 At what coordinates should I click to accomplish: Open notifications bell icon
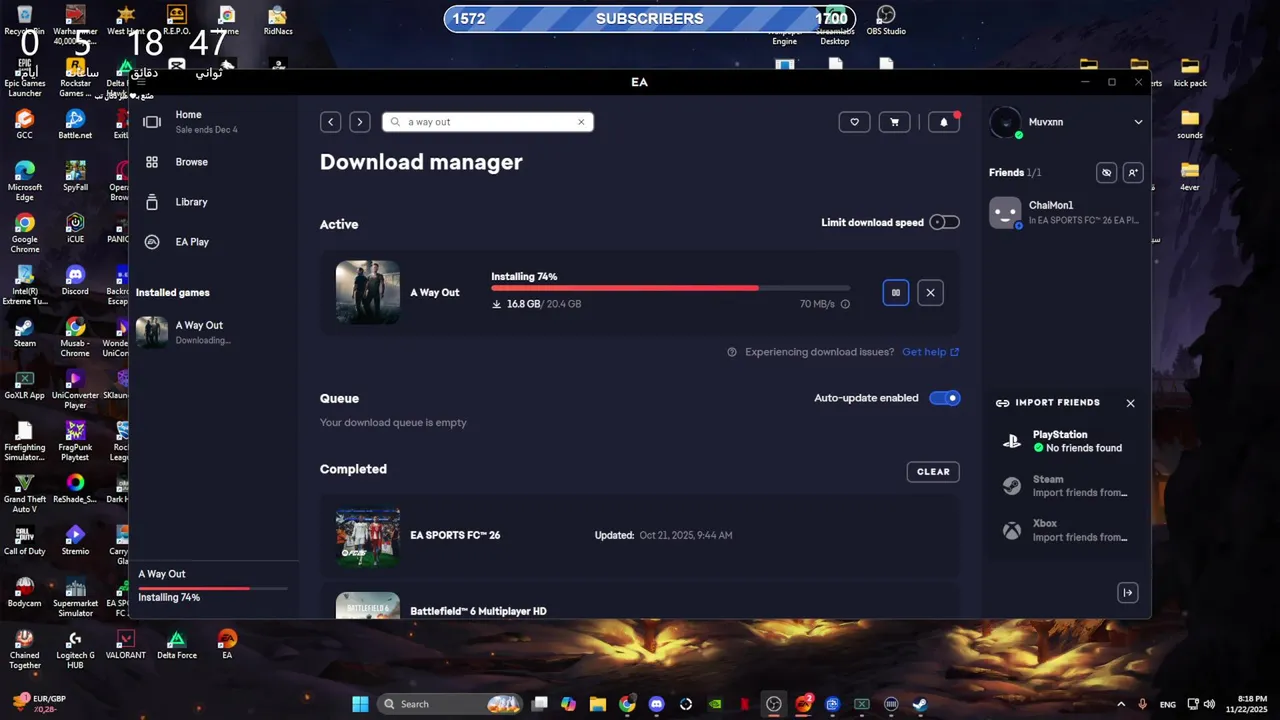pos(944,122)
